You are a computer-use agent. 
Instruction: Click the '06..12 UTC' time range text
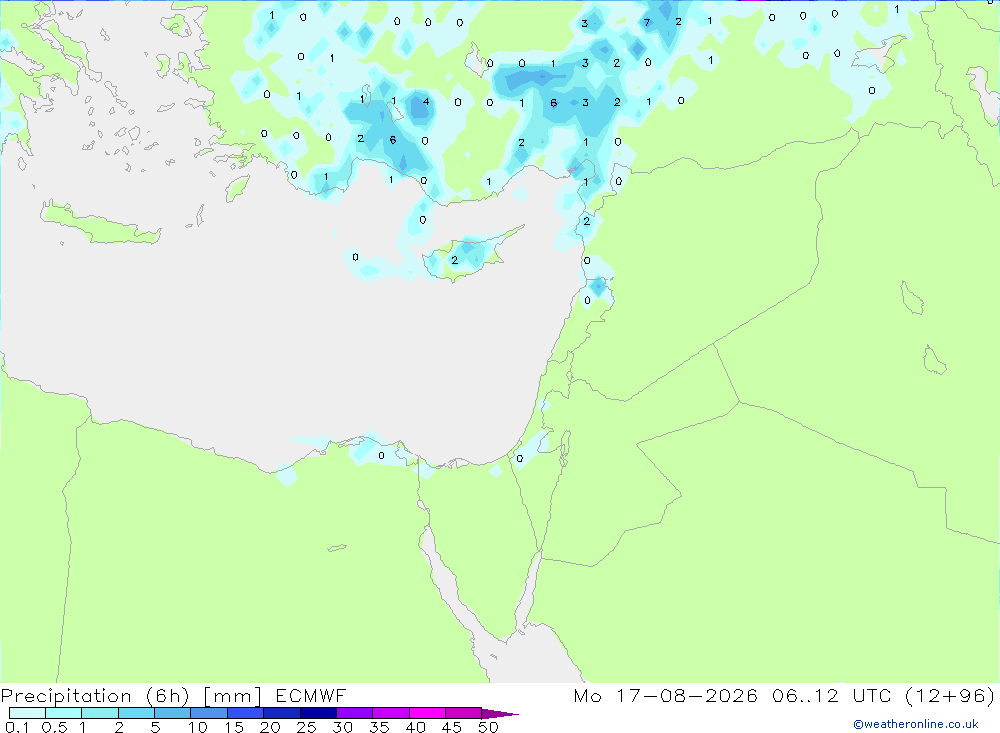(831, 696)
